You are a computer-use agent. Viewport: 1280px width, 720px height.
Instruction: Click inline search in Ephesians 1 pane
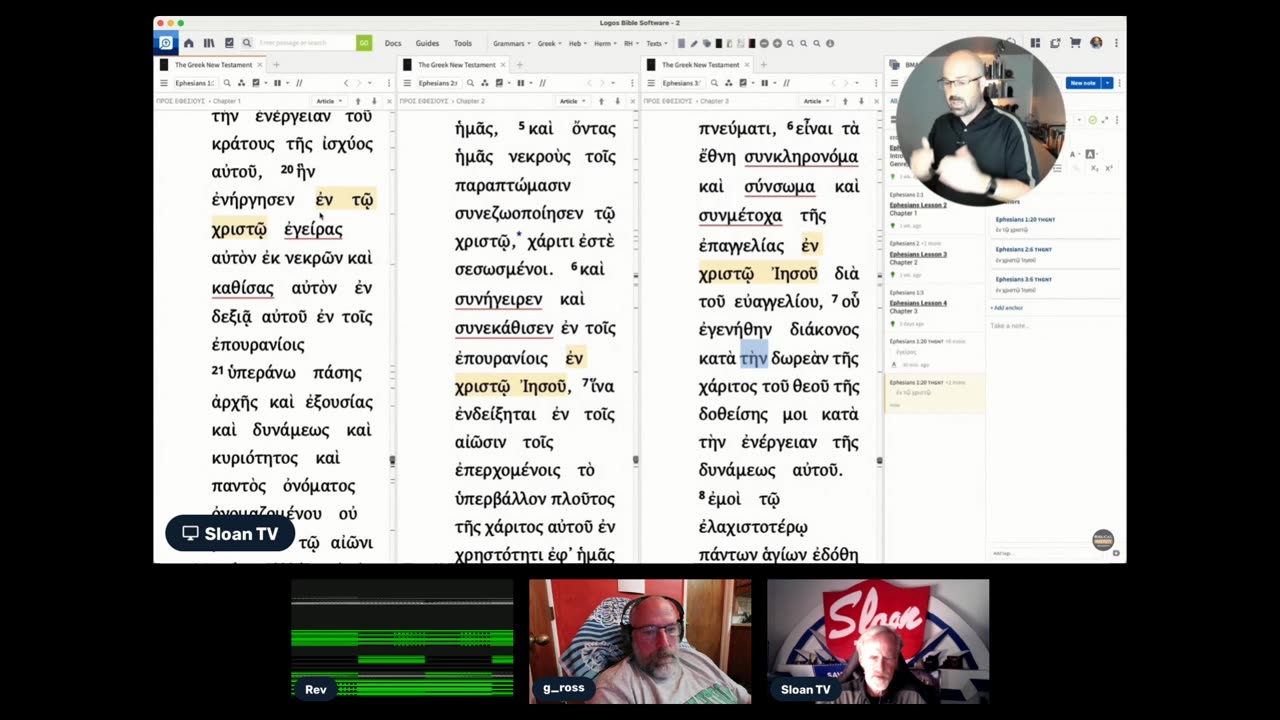tap(227, 83)
